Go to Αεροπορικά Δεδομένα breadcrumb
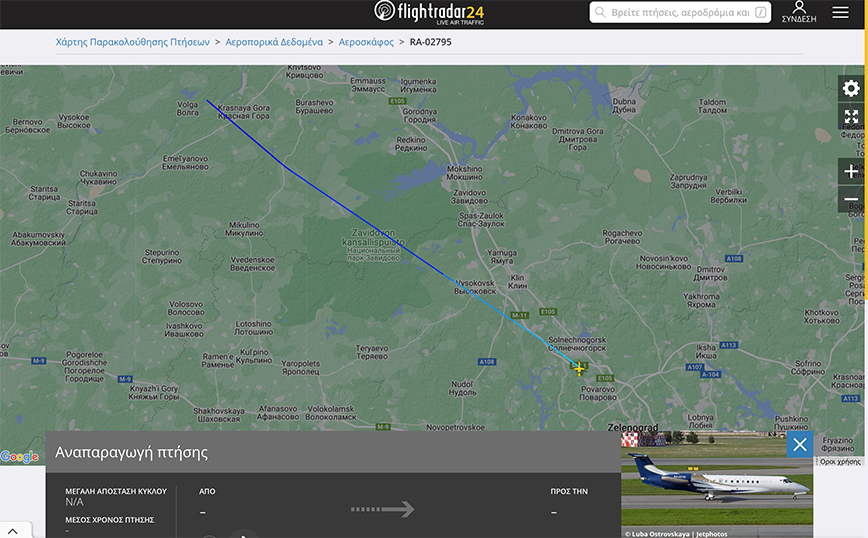Image resolution: width=868 pixels, height=538 pixels. point(274,42)
